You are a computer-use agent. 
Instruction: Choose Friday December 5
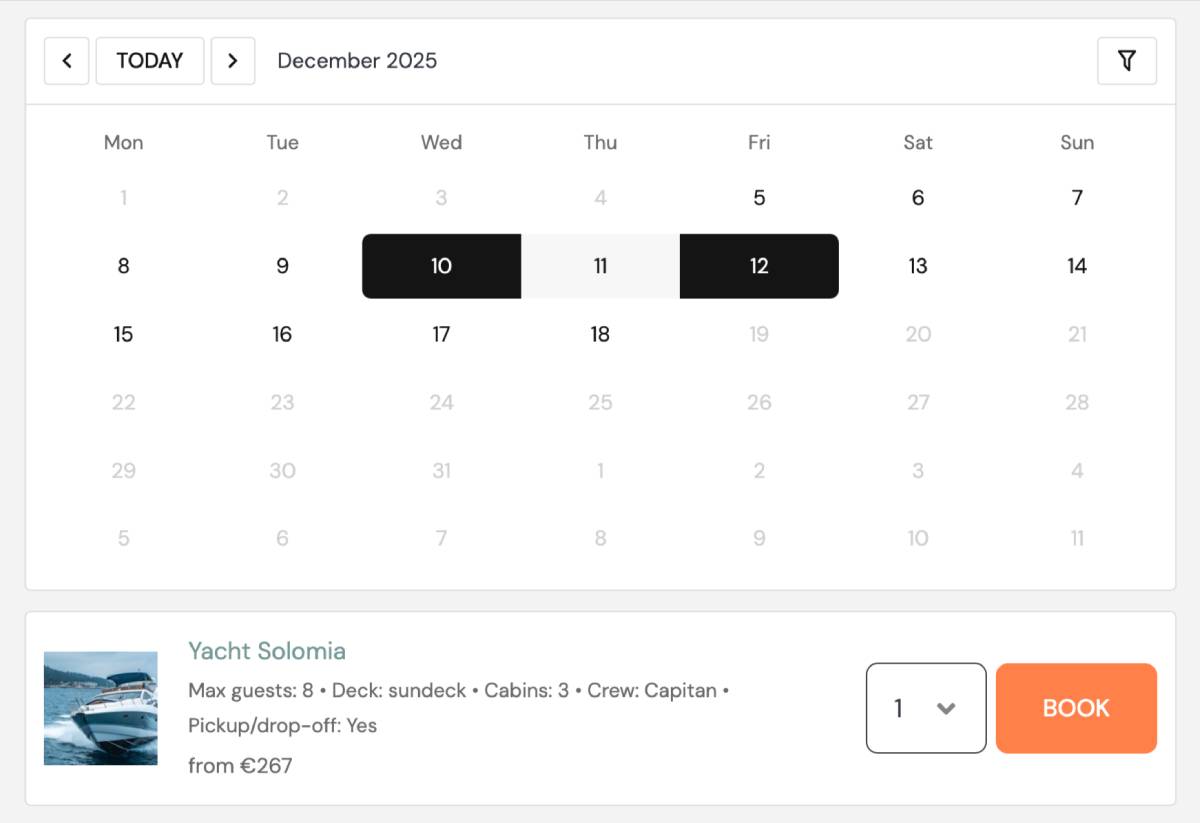click(759, 198)
